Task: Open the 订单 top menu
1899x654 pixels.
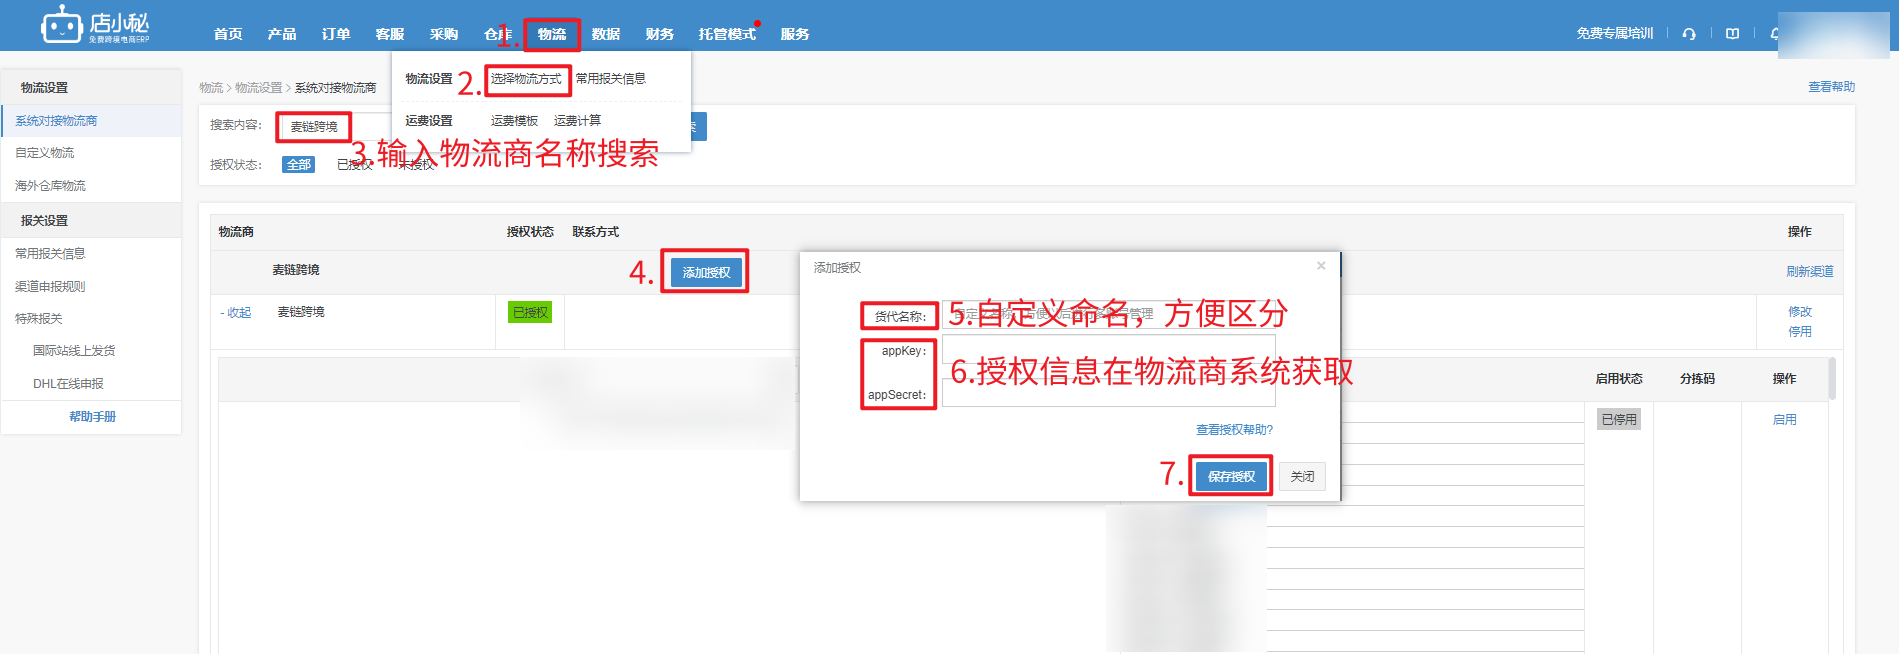Action: coord(336,34)
